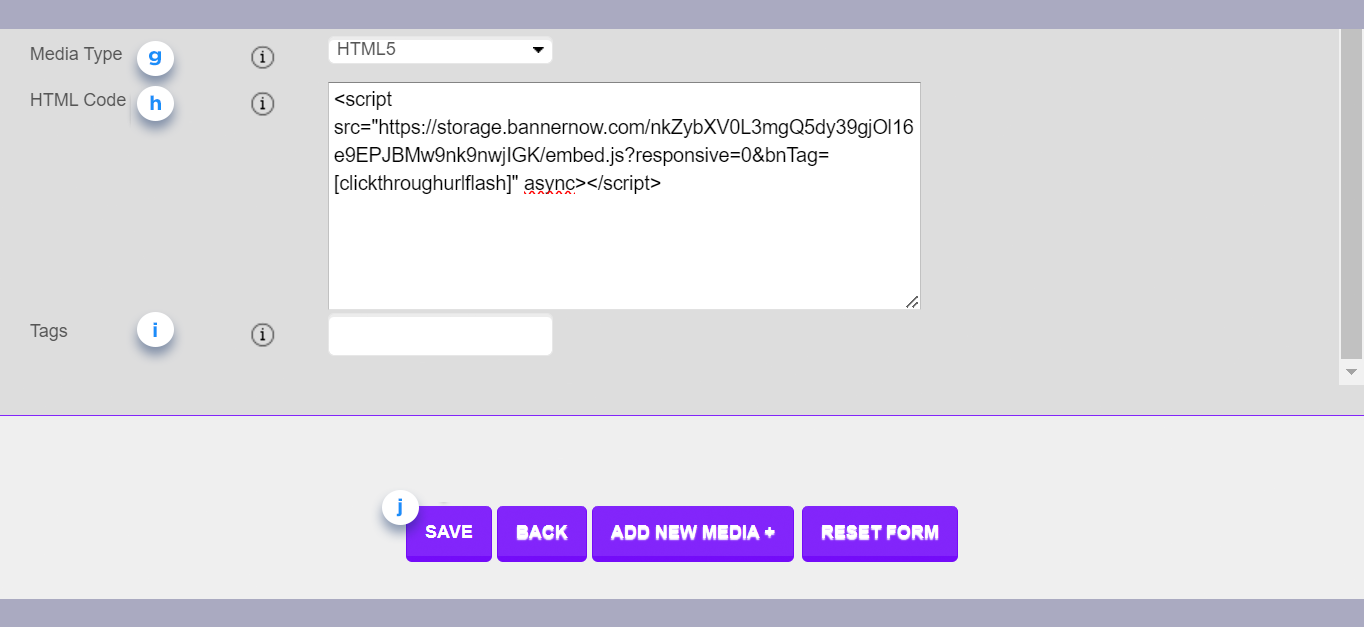Screen dimensions: 1364x627
Task: Click the Media Type label
Action: pos(76,54)
